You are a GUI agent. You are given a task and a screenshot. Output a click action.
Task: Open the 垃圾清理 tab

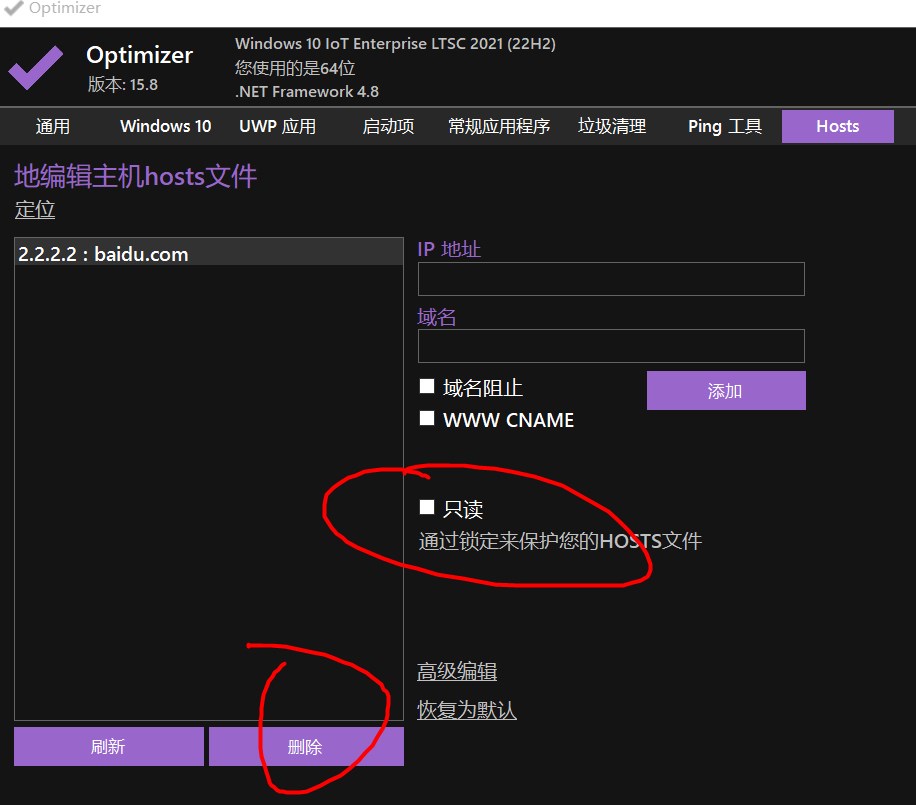tap(612, 126)
